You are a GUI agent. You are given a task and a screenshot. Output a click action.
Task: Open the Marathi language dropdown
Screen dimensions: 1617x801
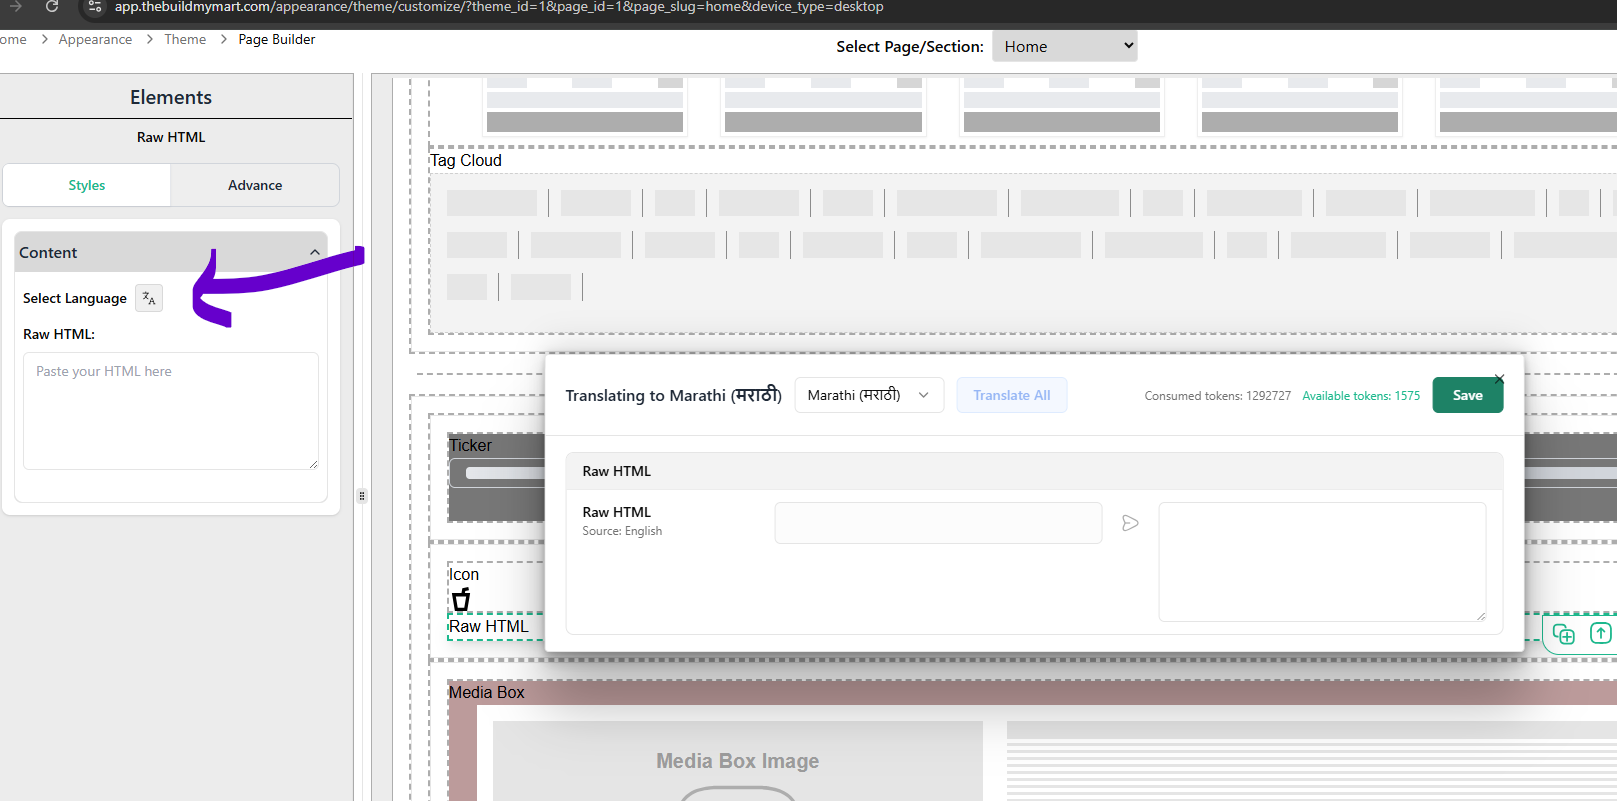(x=869, y=395)
